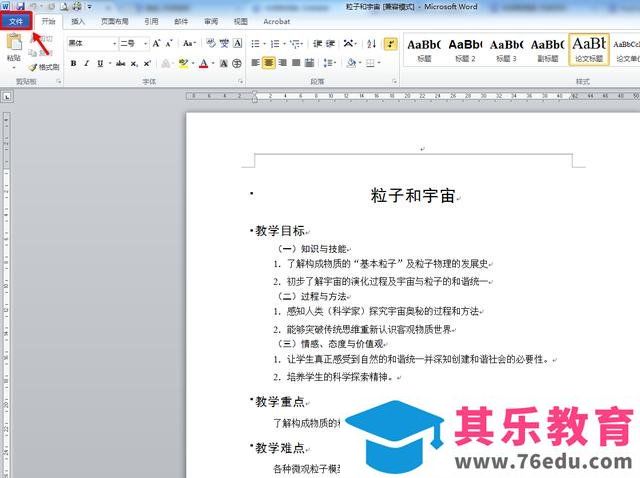
Task: Click the Shading paint bucket color
Action: [351, 63]
